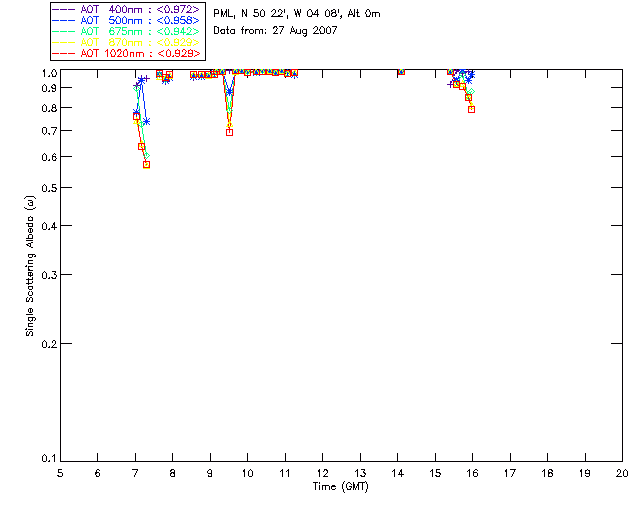Click the 0.4 y-axis tick label
Screen dimensions: 640x512
[x=49, y=226]
